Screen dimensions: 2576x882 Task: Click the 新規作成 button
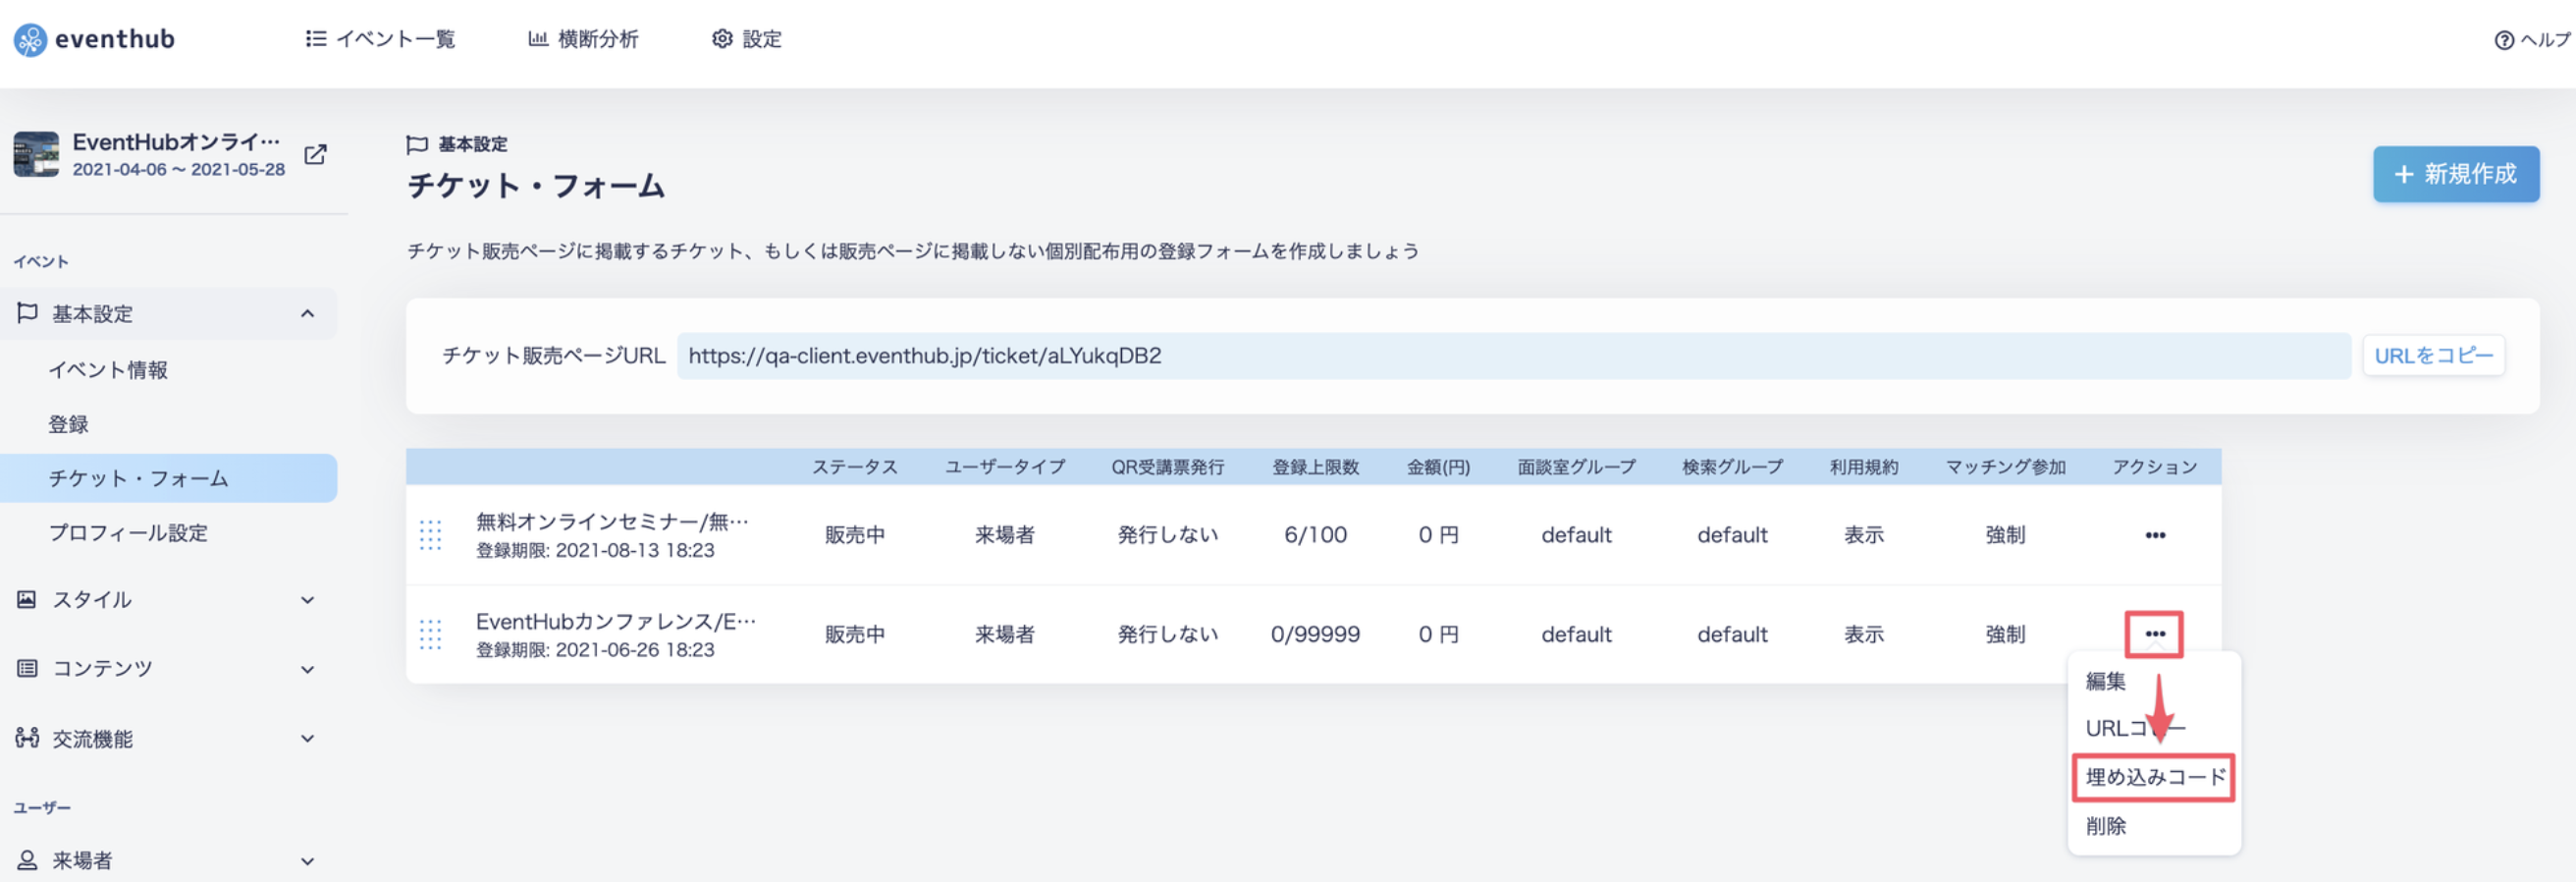pyautogui.click(x=2456, y=174)
